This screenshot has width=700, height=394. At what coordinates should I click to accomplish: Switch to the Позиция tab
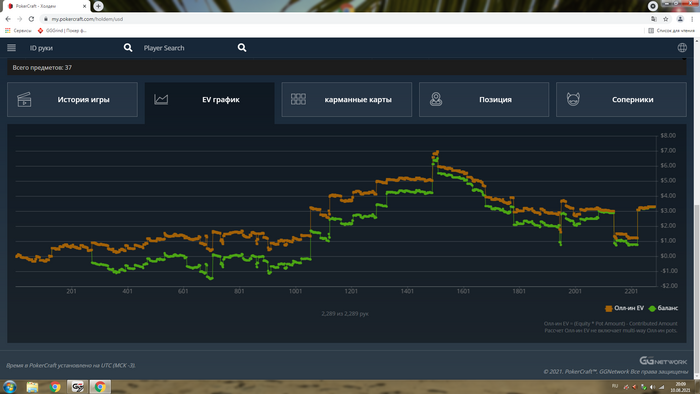tap(484, 100)
